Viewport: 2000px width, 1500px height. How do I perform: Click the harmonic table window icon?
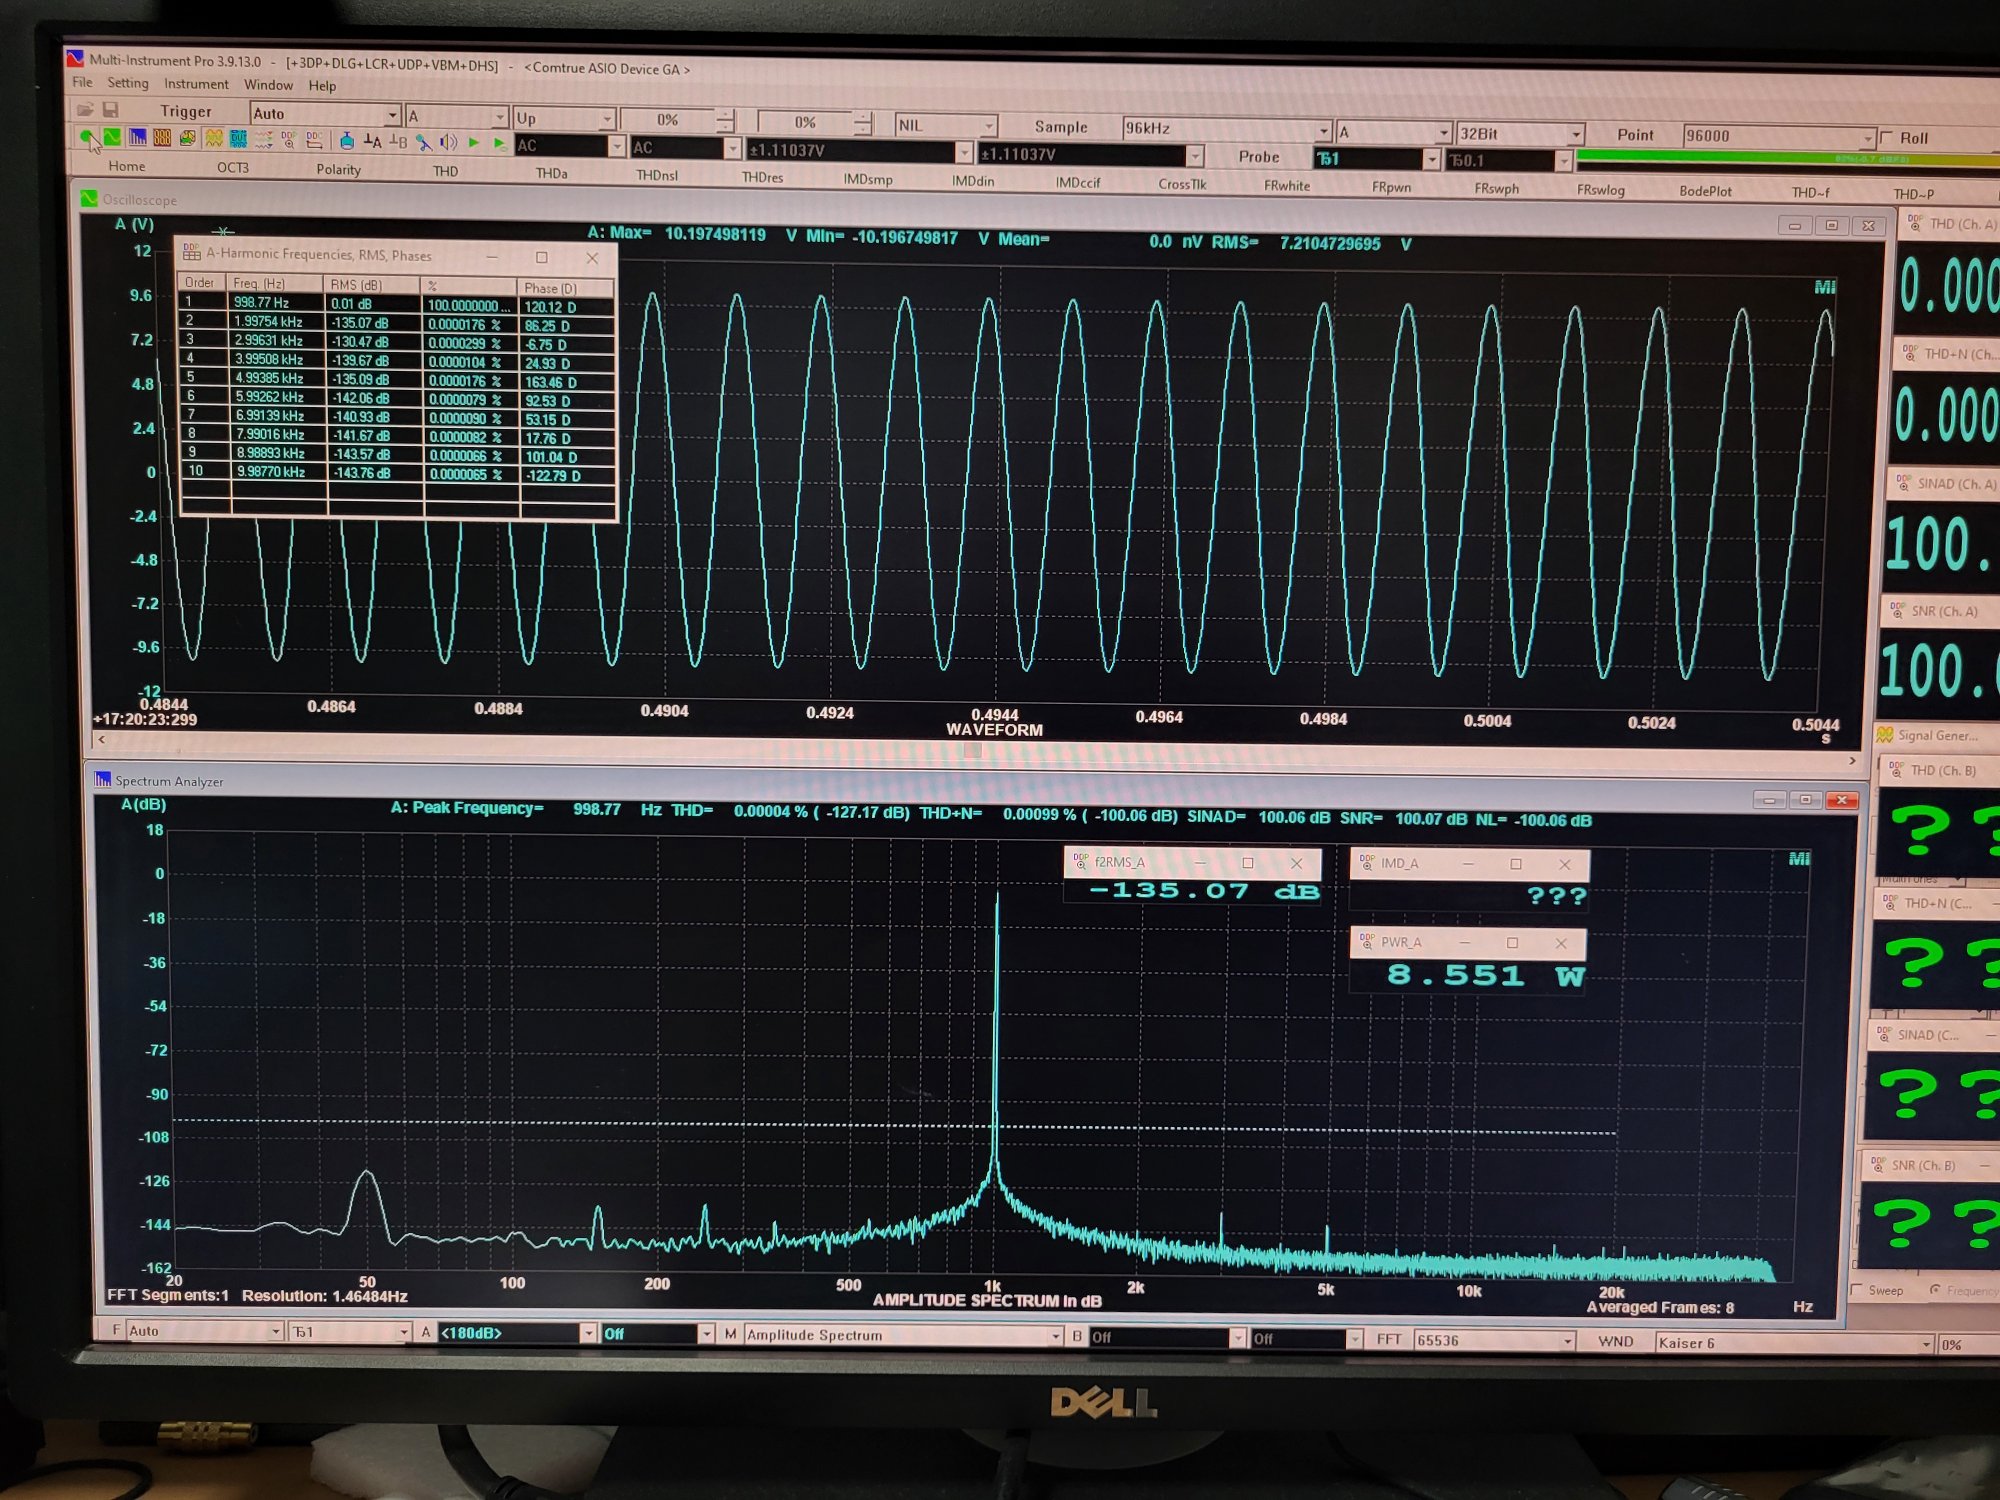point(191,253)
